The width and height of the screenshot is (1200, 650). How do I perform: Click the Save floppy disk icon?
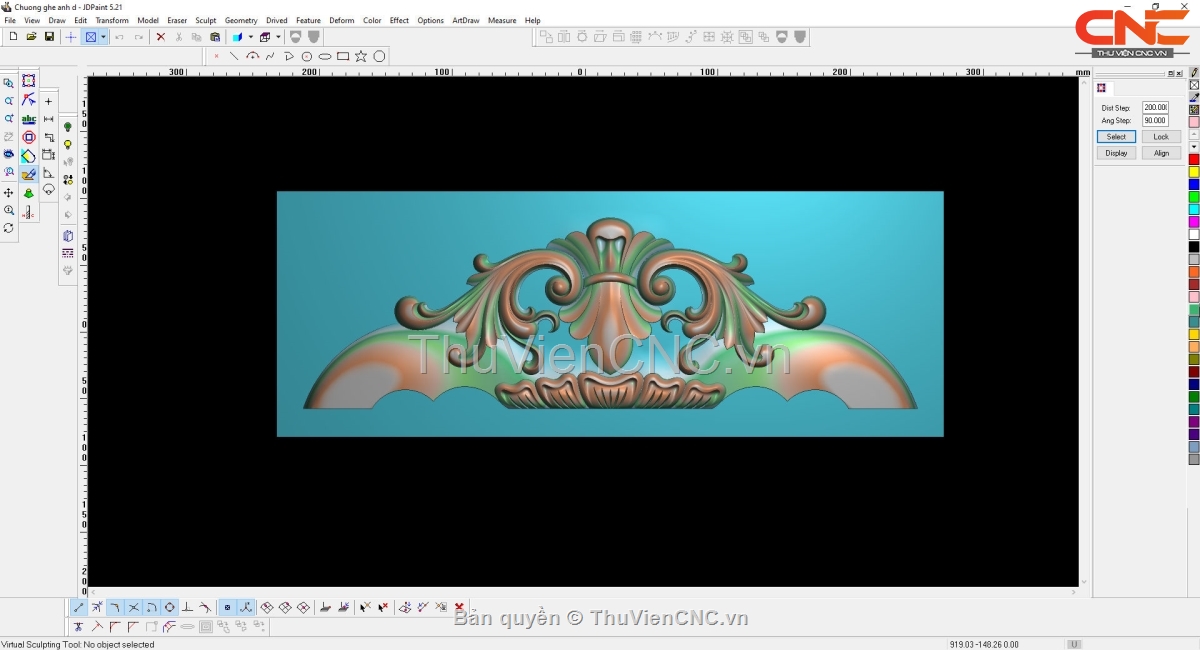[49, 37]
